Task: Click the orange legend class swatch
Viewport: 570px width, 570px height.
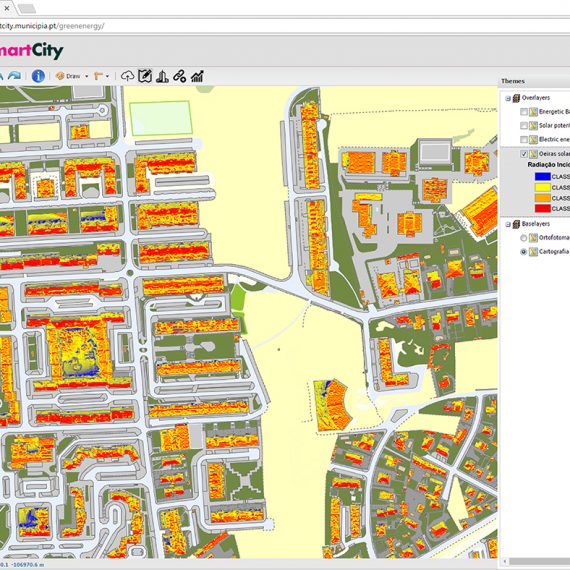Action: 542,198
